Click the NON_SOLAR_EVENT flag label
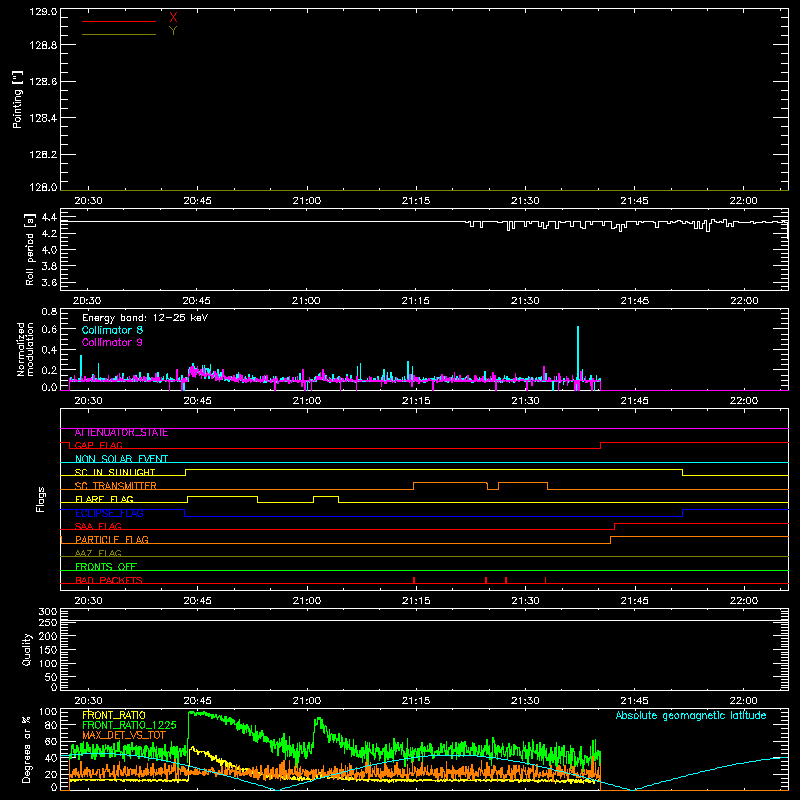800x800 pixels. point(121,459)
